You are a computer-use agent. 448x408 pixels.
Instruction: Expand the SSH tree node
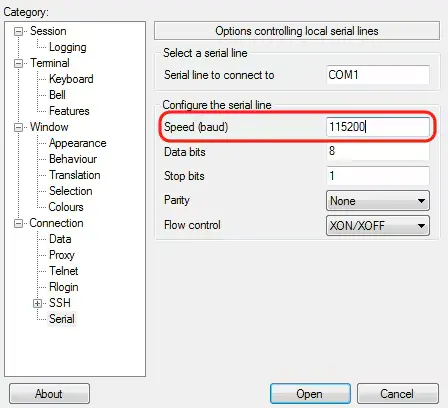(x=37, y=303)
